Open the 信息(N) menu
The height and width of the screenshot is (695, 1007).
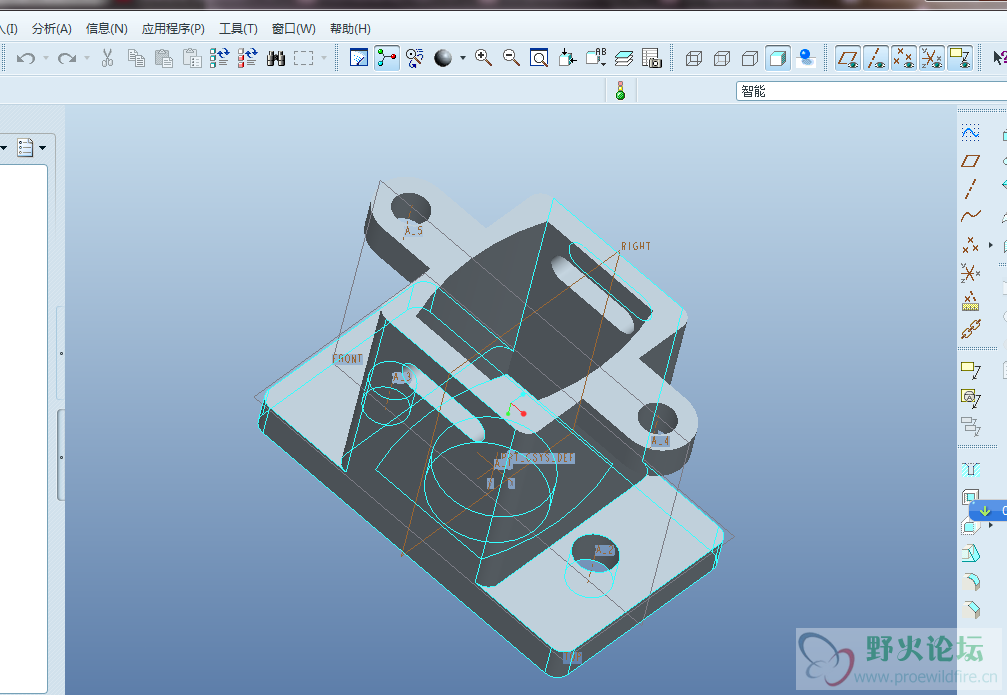(x=107, y=29)
